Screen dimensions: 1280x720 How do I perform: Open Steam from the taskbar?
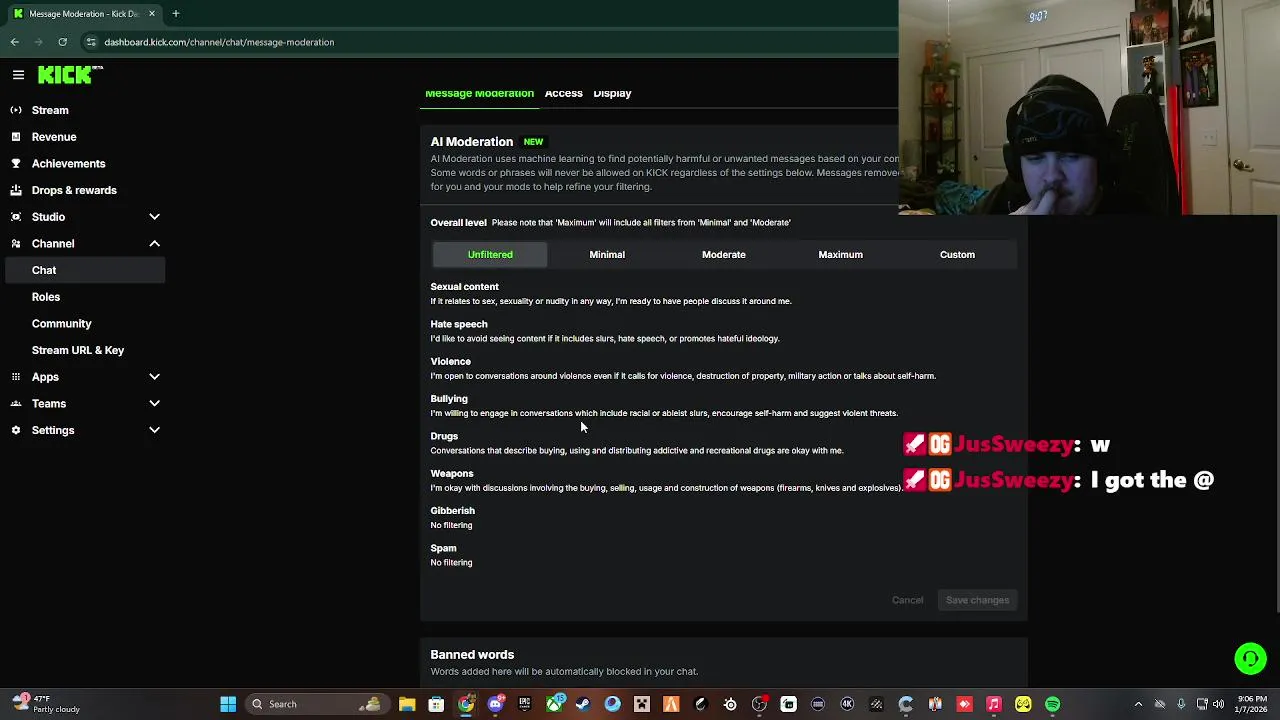(583, 704)
